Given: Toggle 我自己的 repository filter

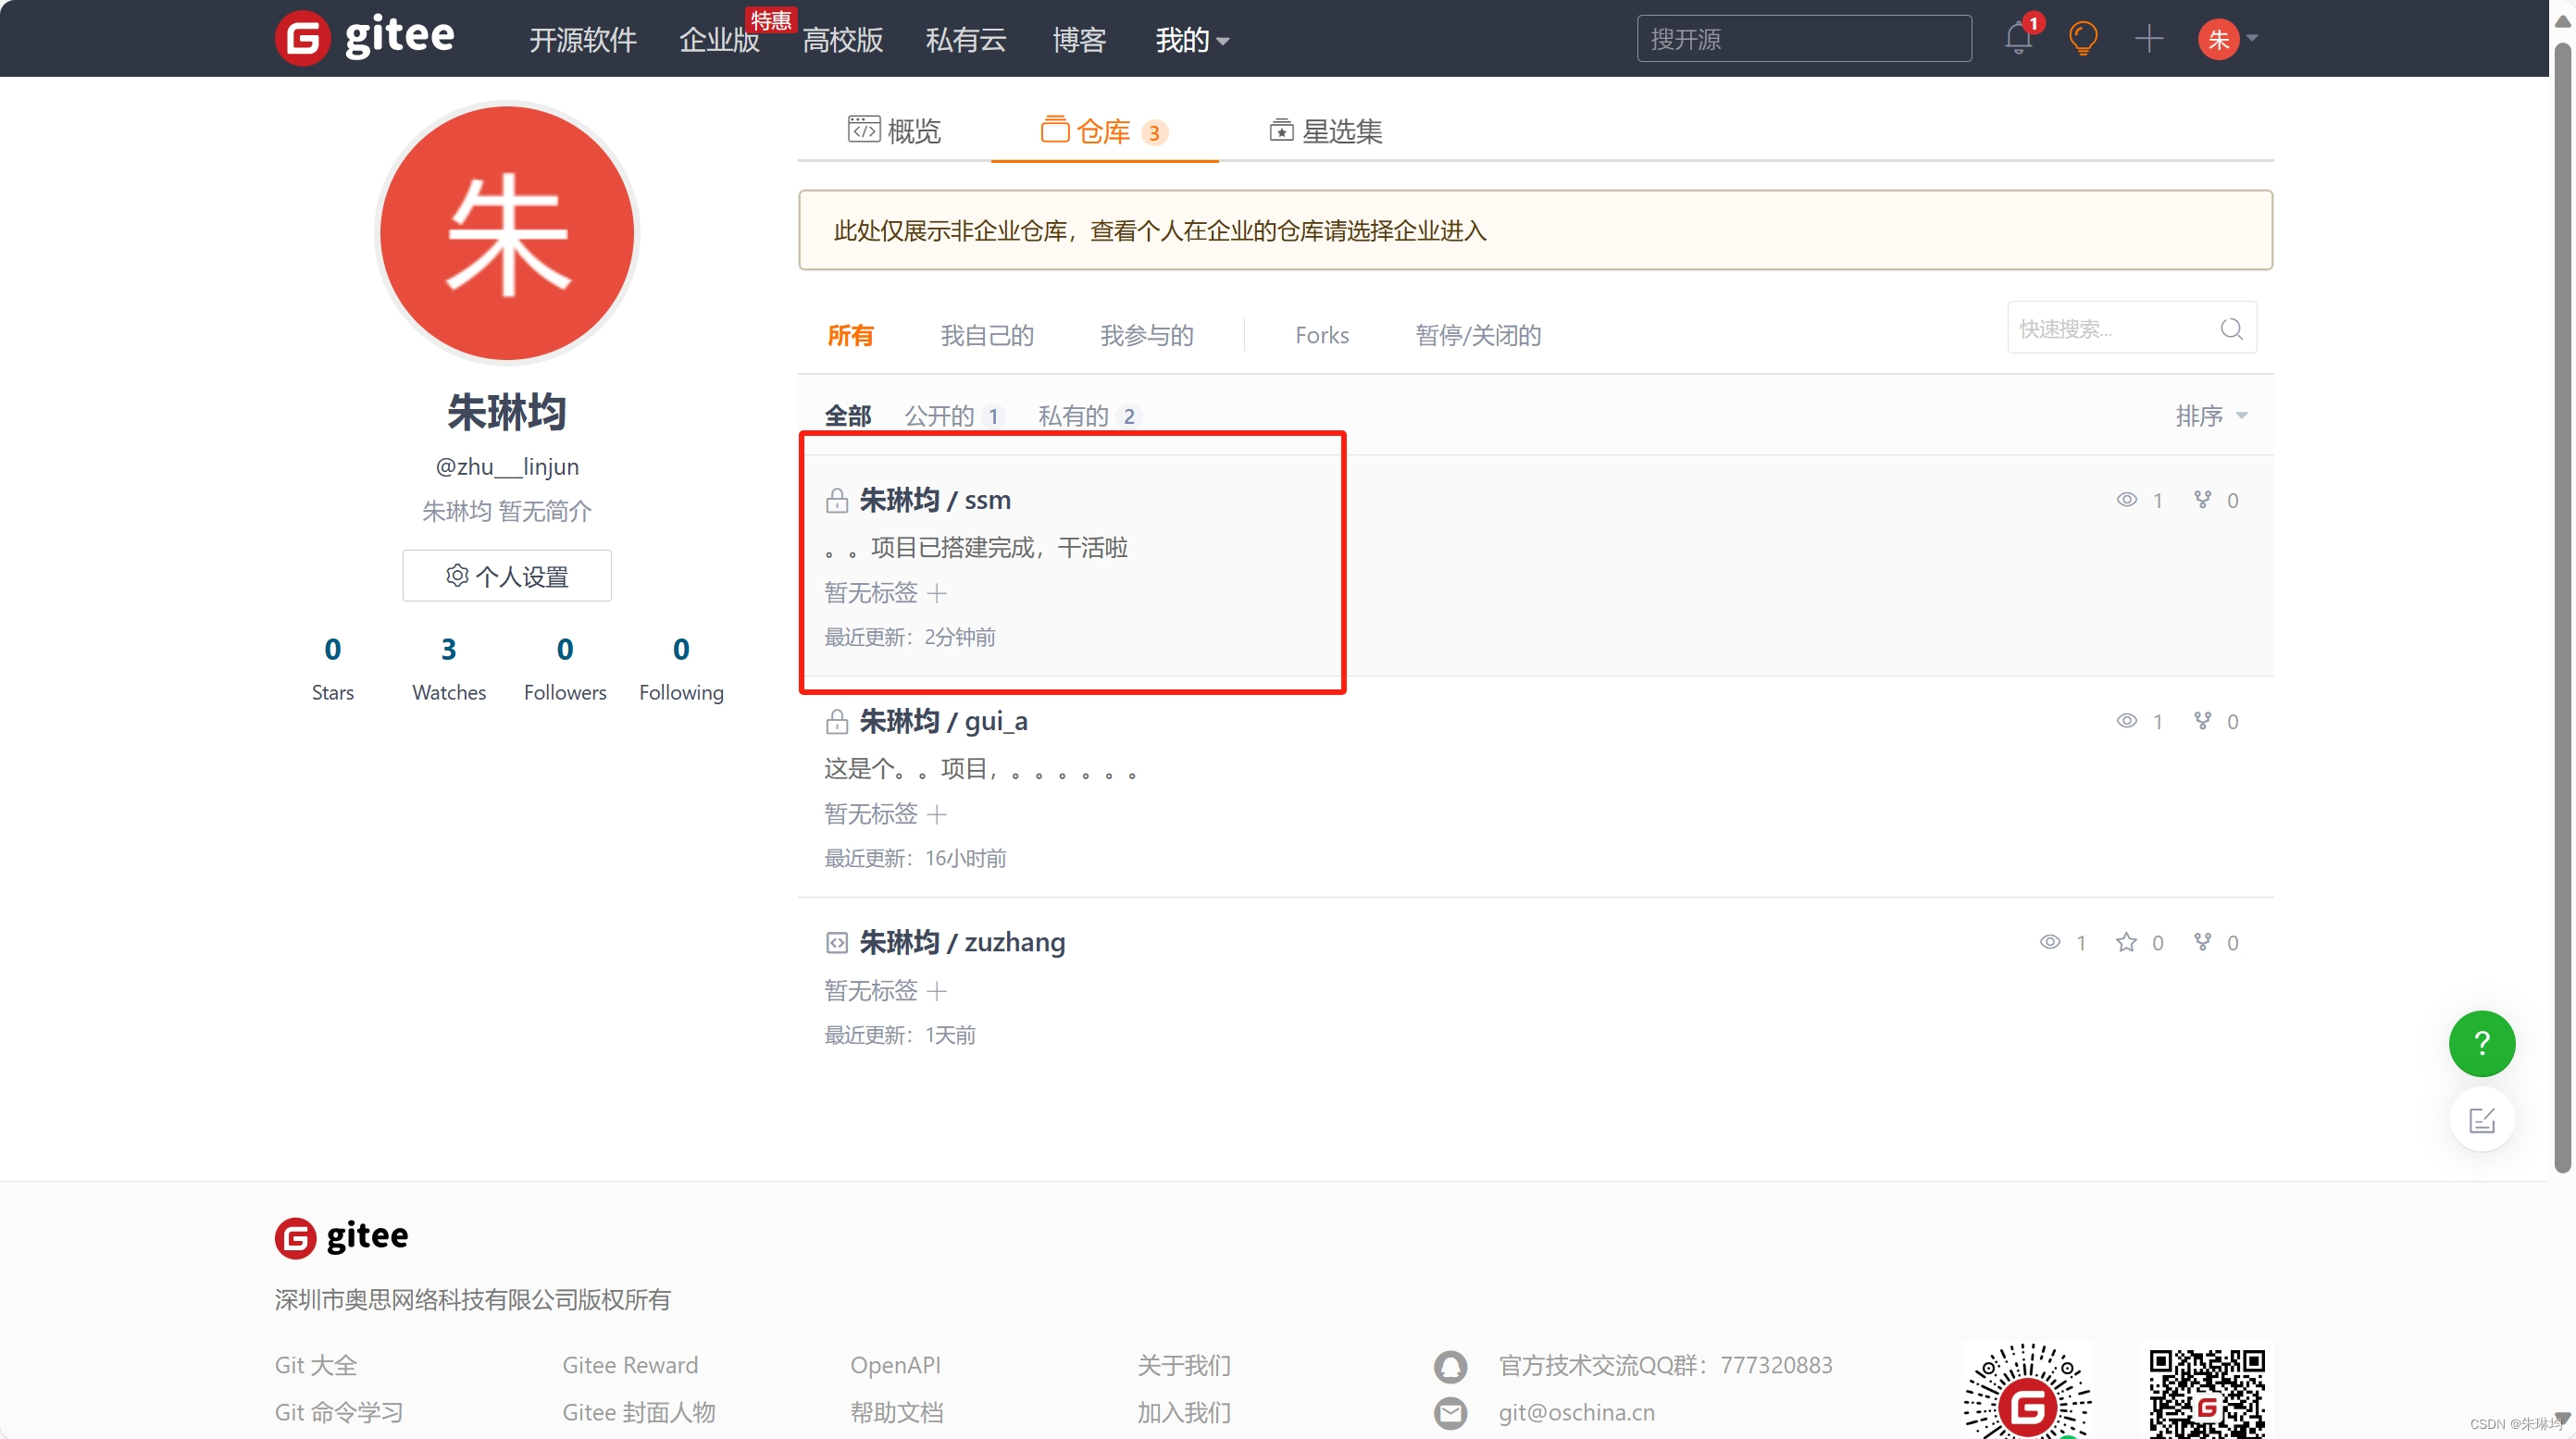Looking at the screenshot, I should tap(986, 334).
